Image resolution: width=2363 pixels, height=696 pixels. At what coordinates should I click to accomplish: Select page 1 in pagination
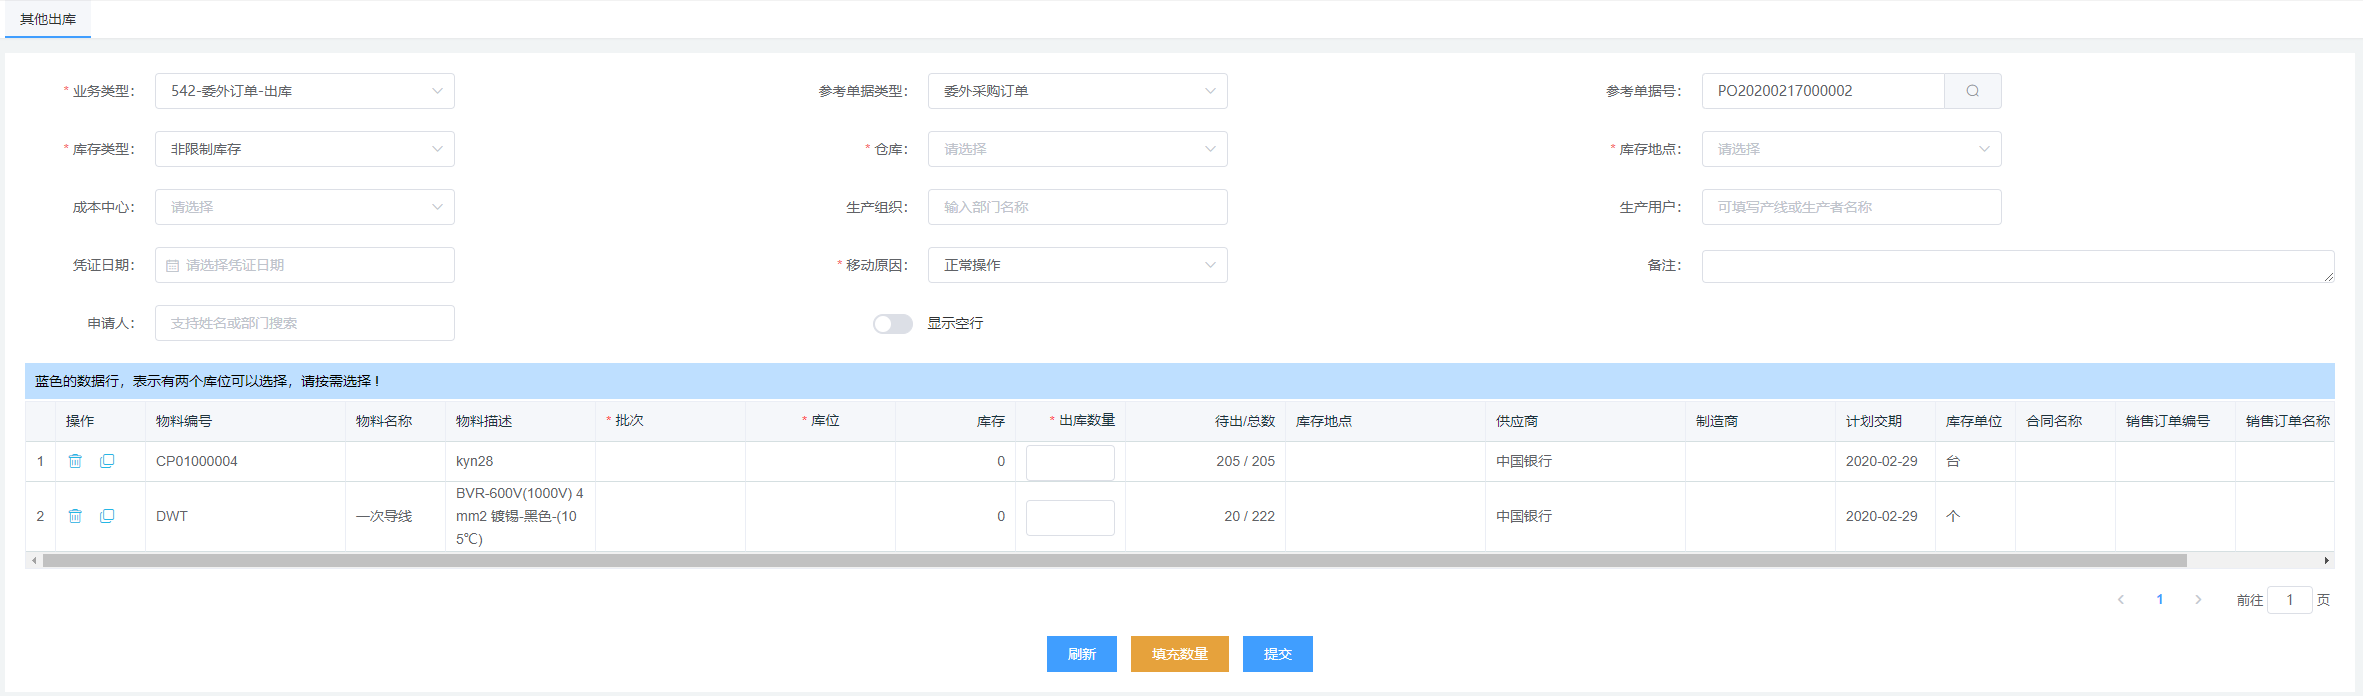tap(2160, 600)
